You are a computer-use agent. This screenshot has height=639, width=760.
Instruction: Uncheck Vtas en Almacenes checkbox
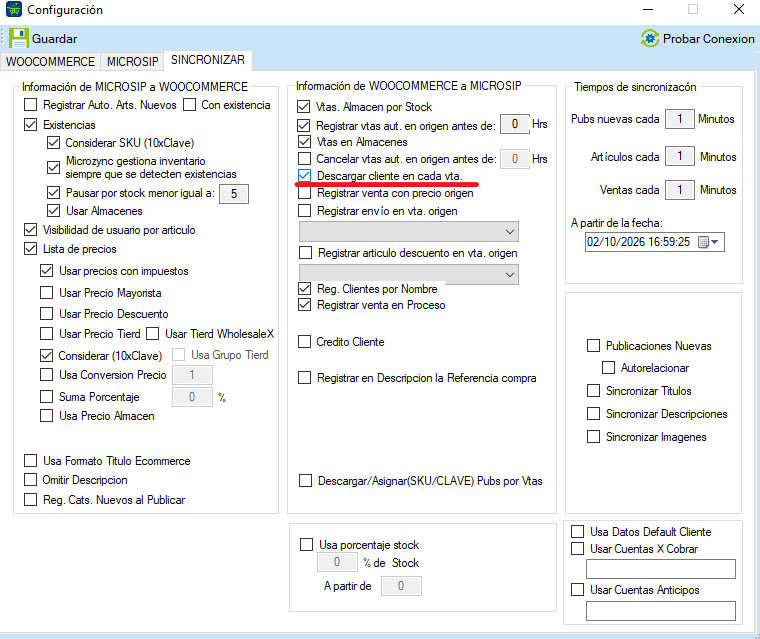[x=304, y=142]
